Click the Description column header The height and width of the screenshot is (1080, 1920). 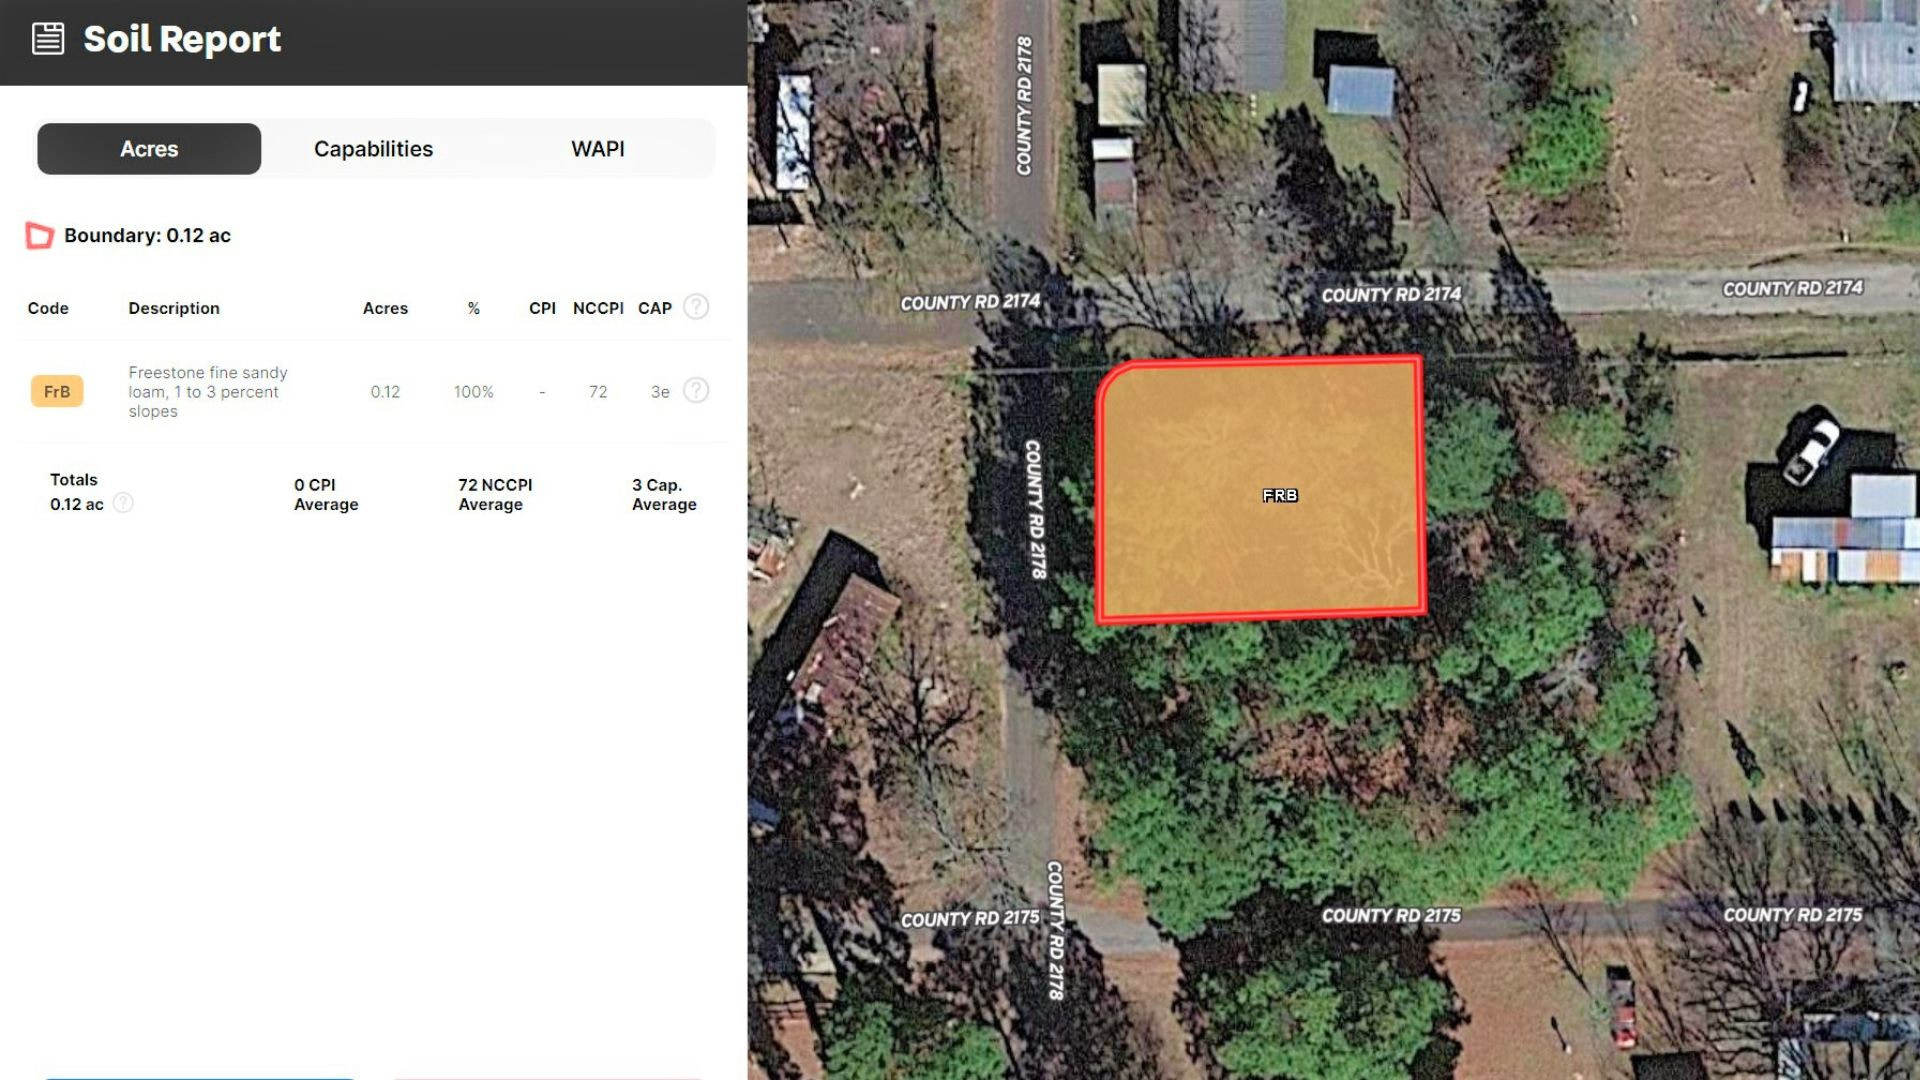pos(174,308)
